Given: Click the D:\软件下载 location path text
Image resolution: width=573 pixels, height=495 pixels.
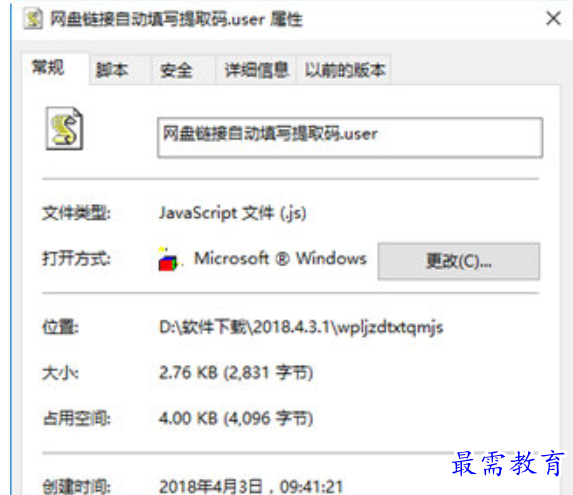Looking at the screenshot, I should coord(301,327).
